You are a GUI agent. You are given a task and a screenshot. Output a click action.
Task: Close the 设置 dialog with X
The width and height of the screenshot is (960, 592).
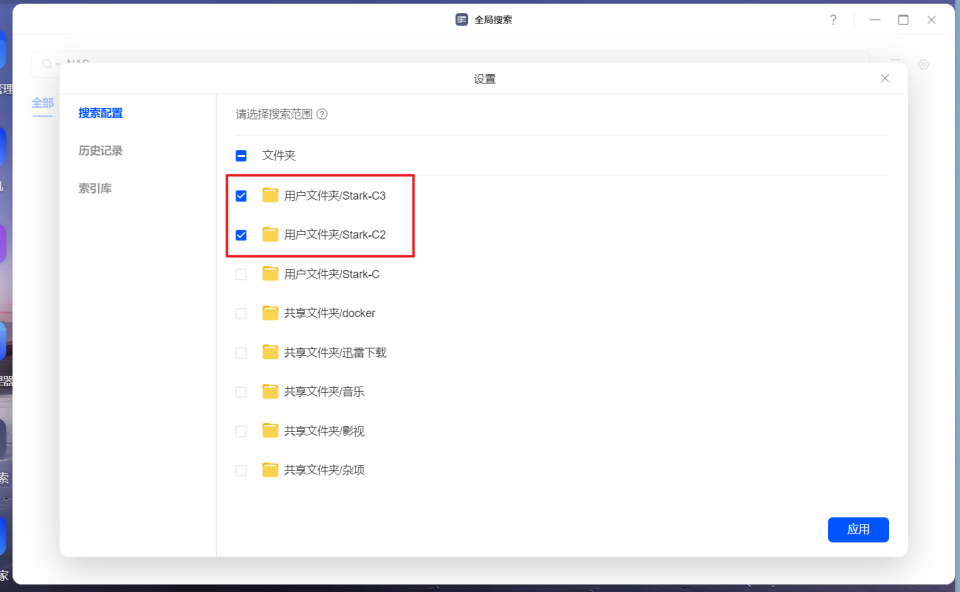pyautogui.click(x=885, y=78)
